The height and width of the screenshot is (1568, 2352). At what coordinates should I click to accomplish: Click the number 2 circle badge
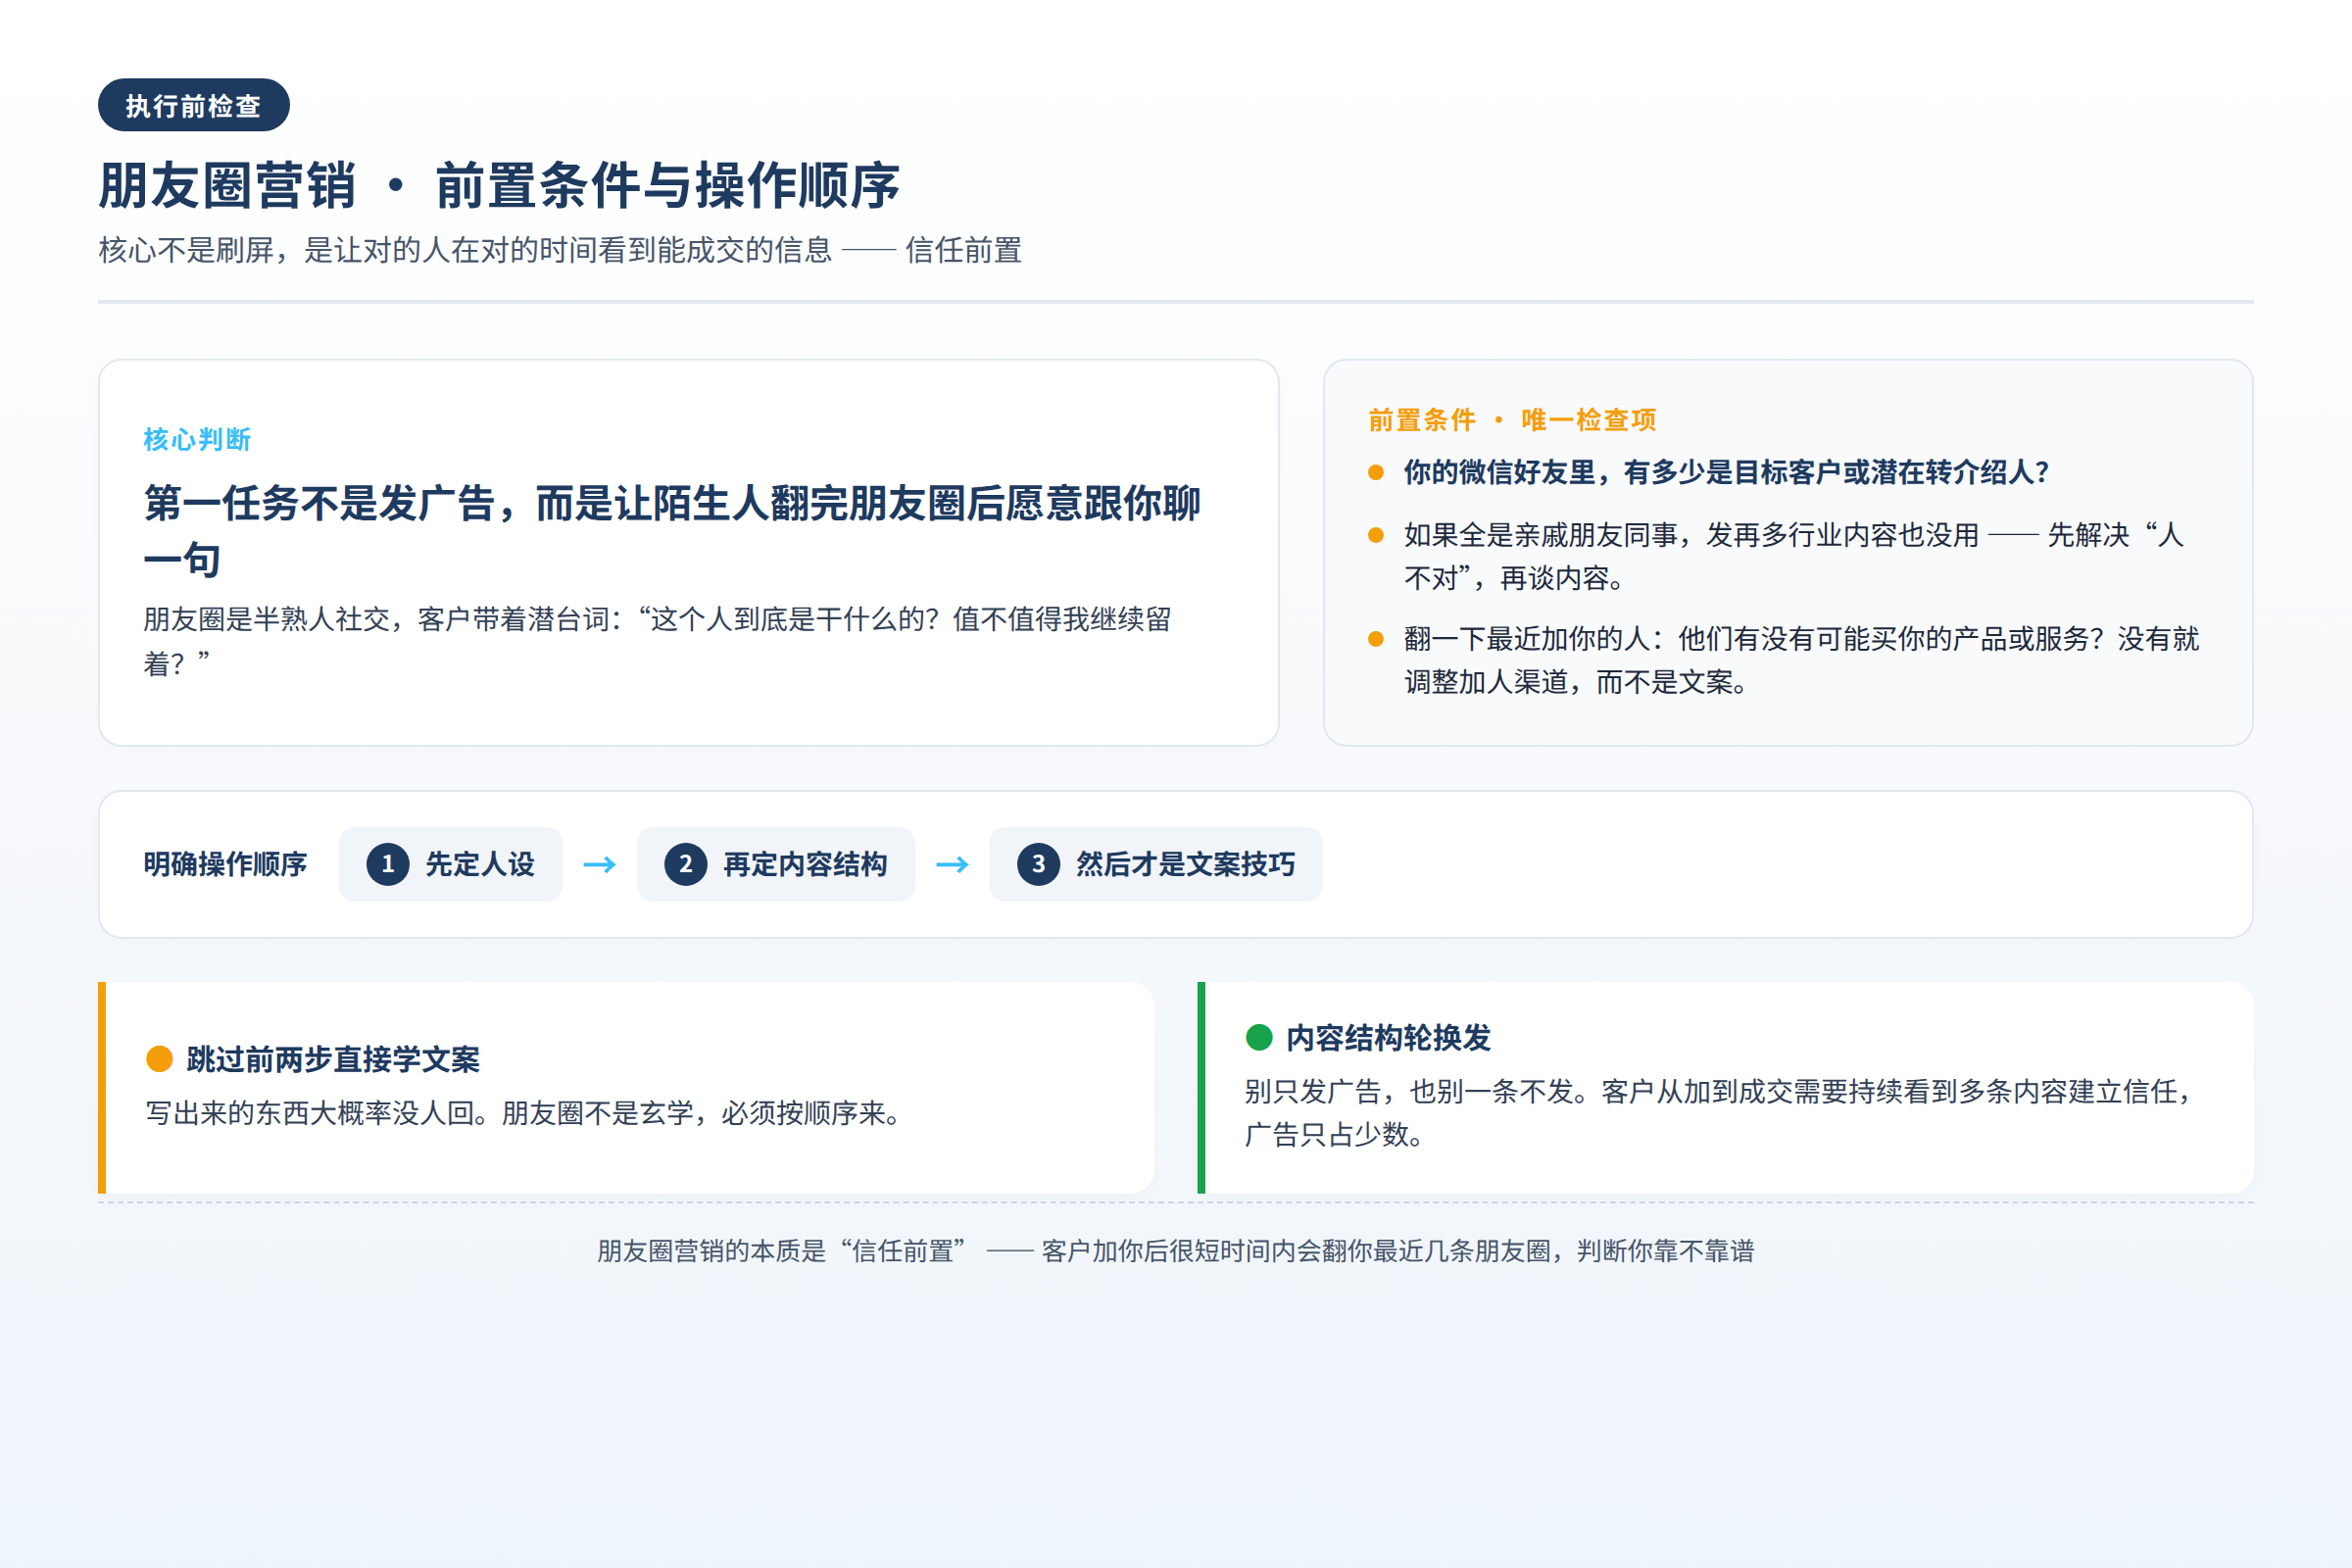point(686,864)
